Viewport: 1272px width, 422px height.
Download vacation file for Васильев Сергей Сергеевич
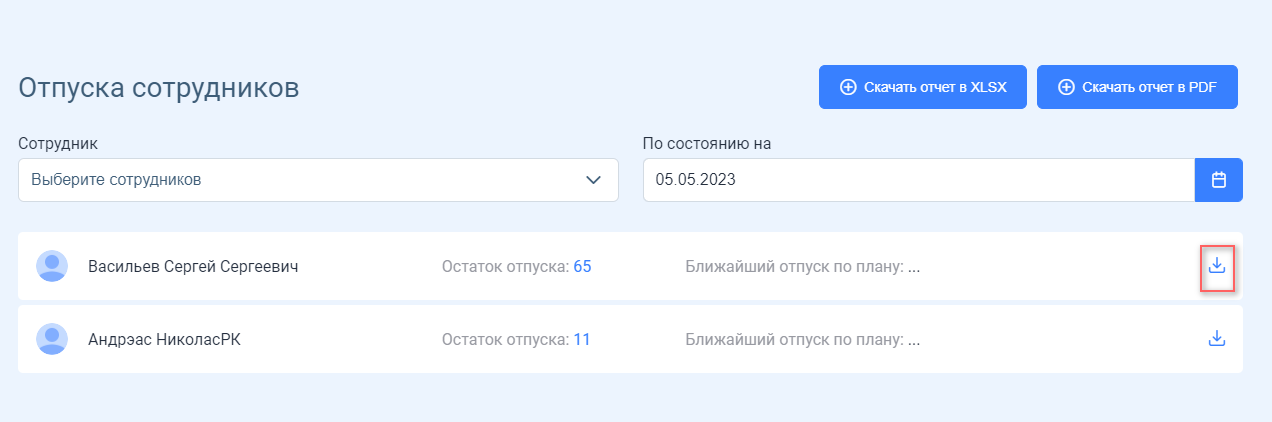point(1217,266)
